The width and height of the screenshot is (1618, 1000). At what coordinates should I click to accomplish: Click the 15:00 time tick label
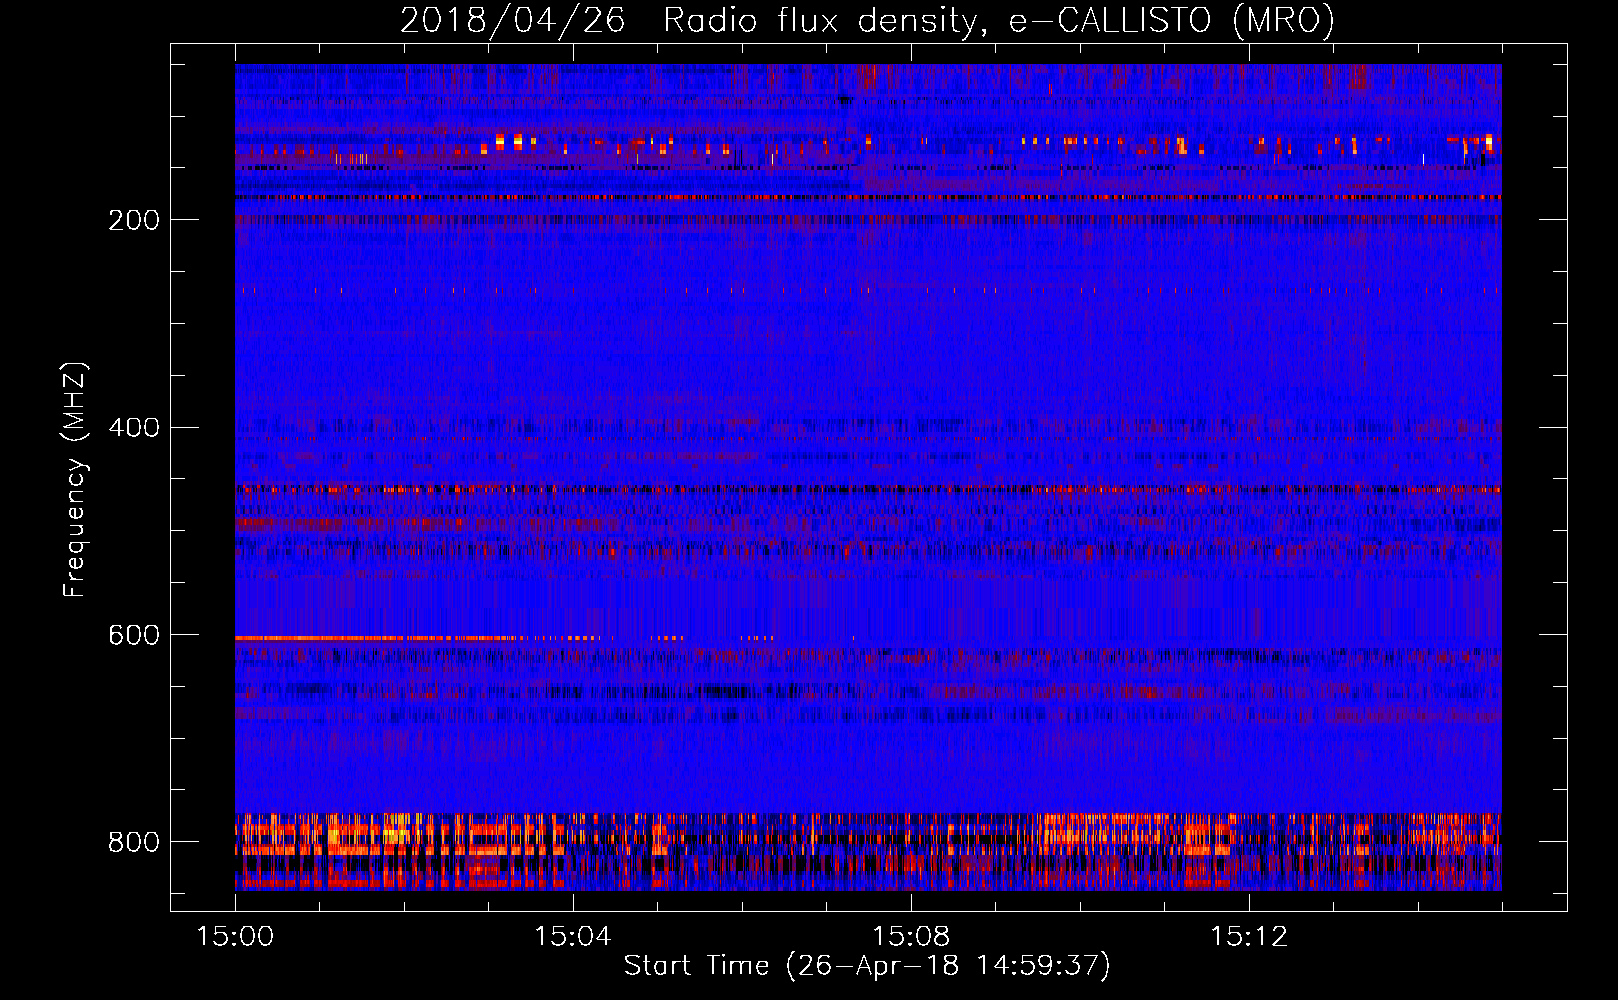pyautogui.click(x=235, y=936)
